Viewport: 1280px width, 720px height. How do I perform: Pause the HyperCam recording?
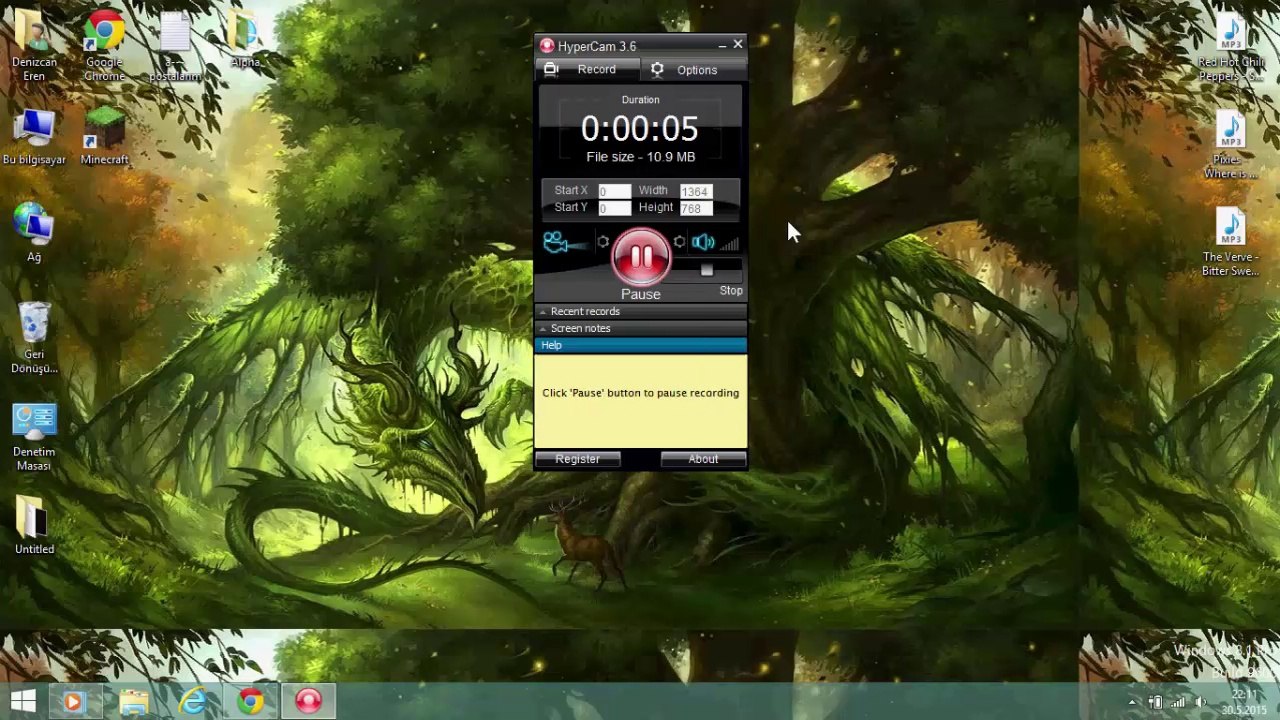coord(641,257)
